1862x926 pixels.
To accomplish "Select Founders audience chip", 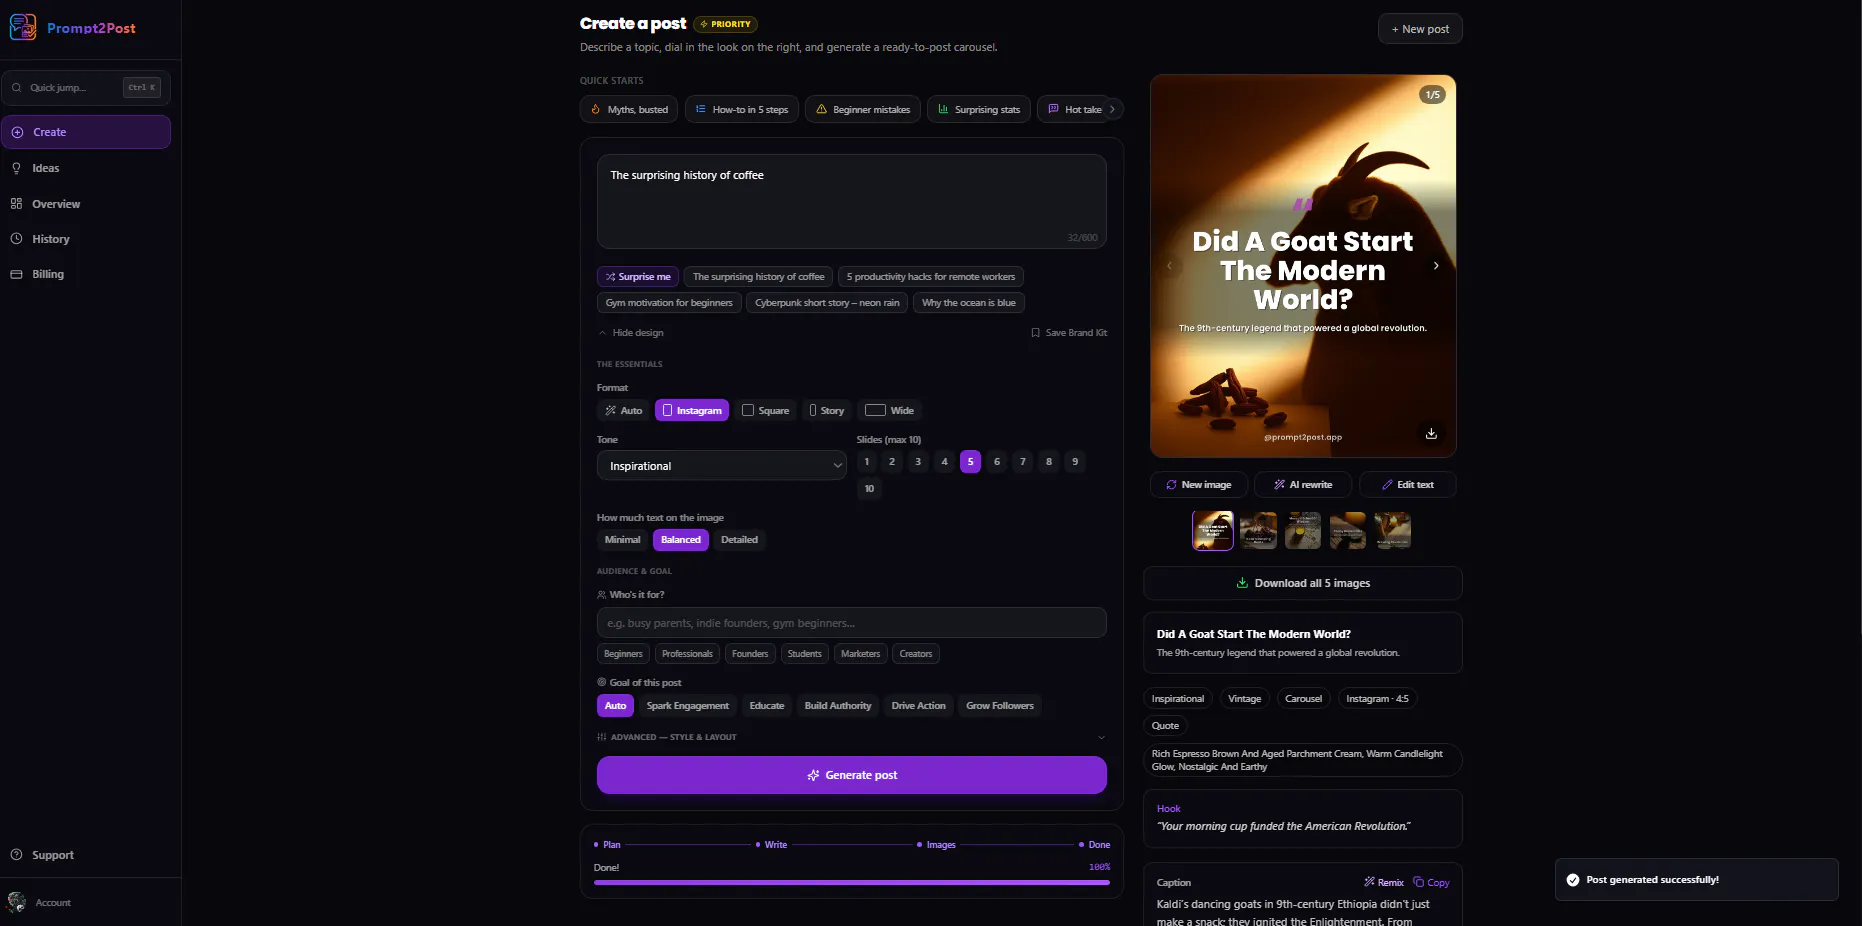I will (750, 654).
